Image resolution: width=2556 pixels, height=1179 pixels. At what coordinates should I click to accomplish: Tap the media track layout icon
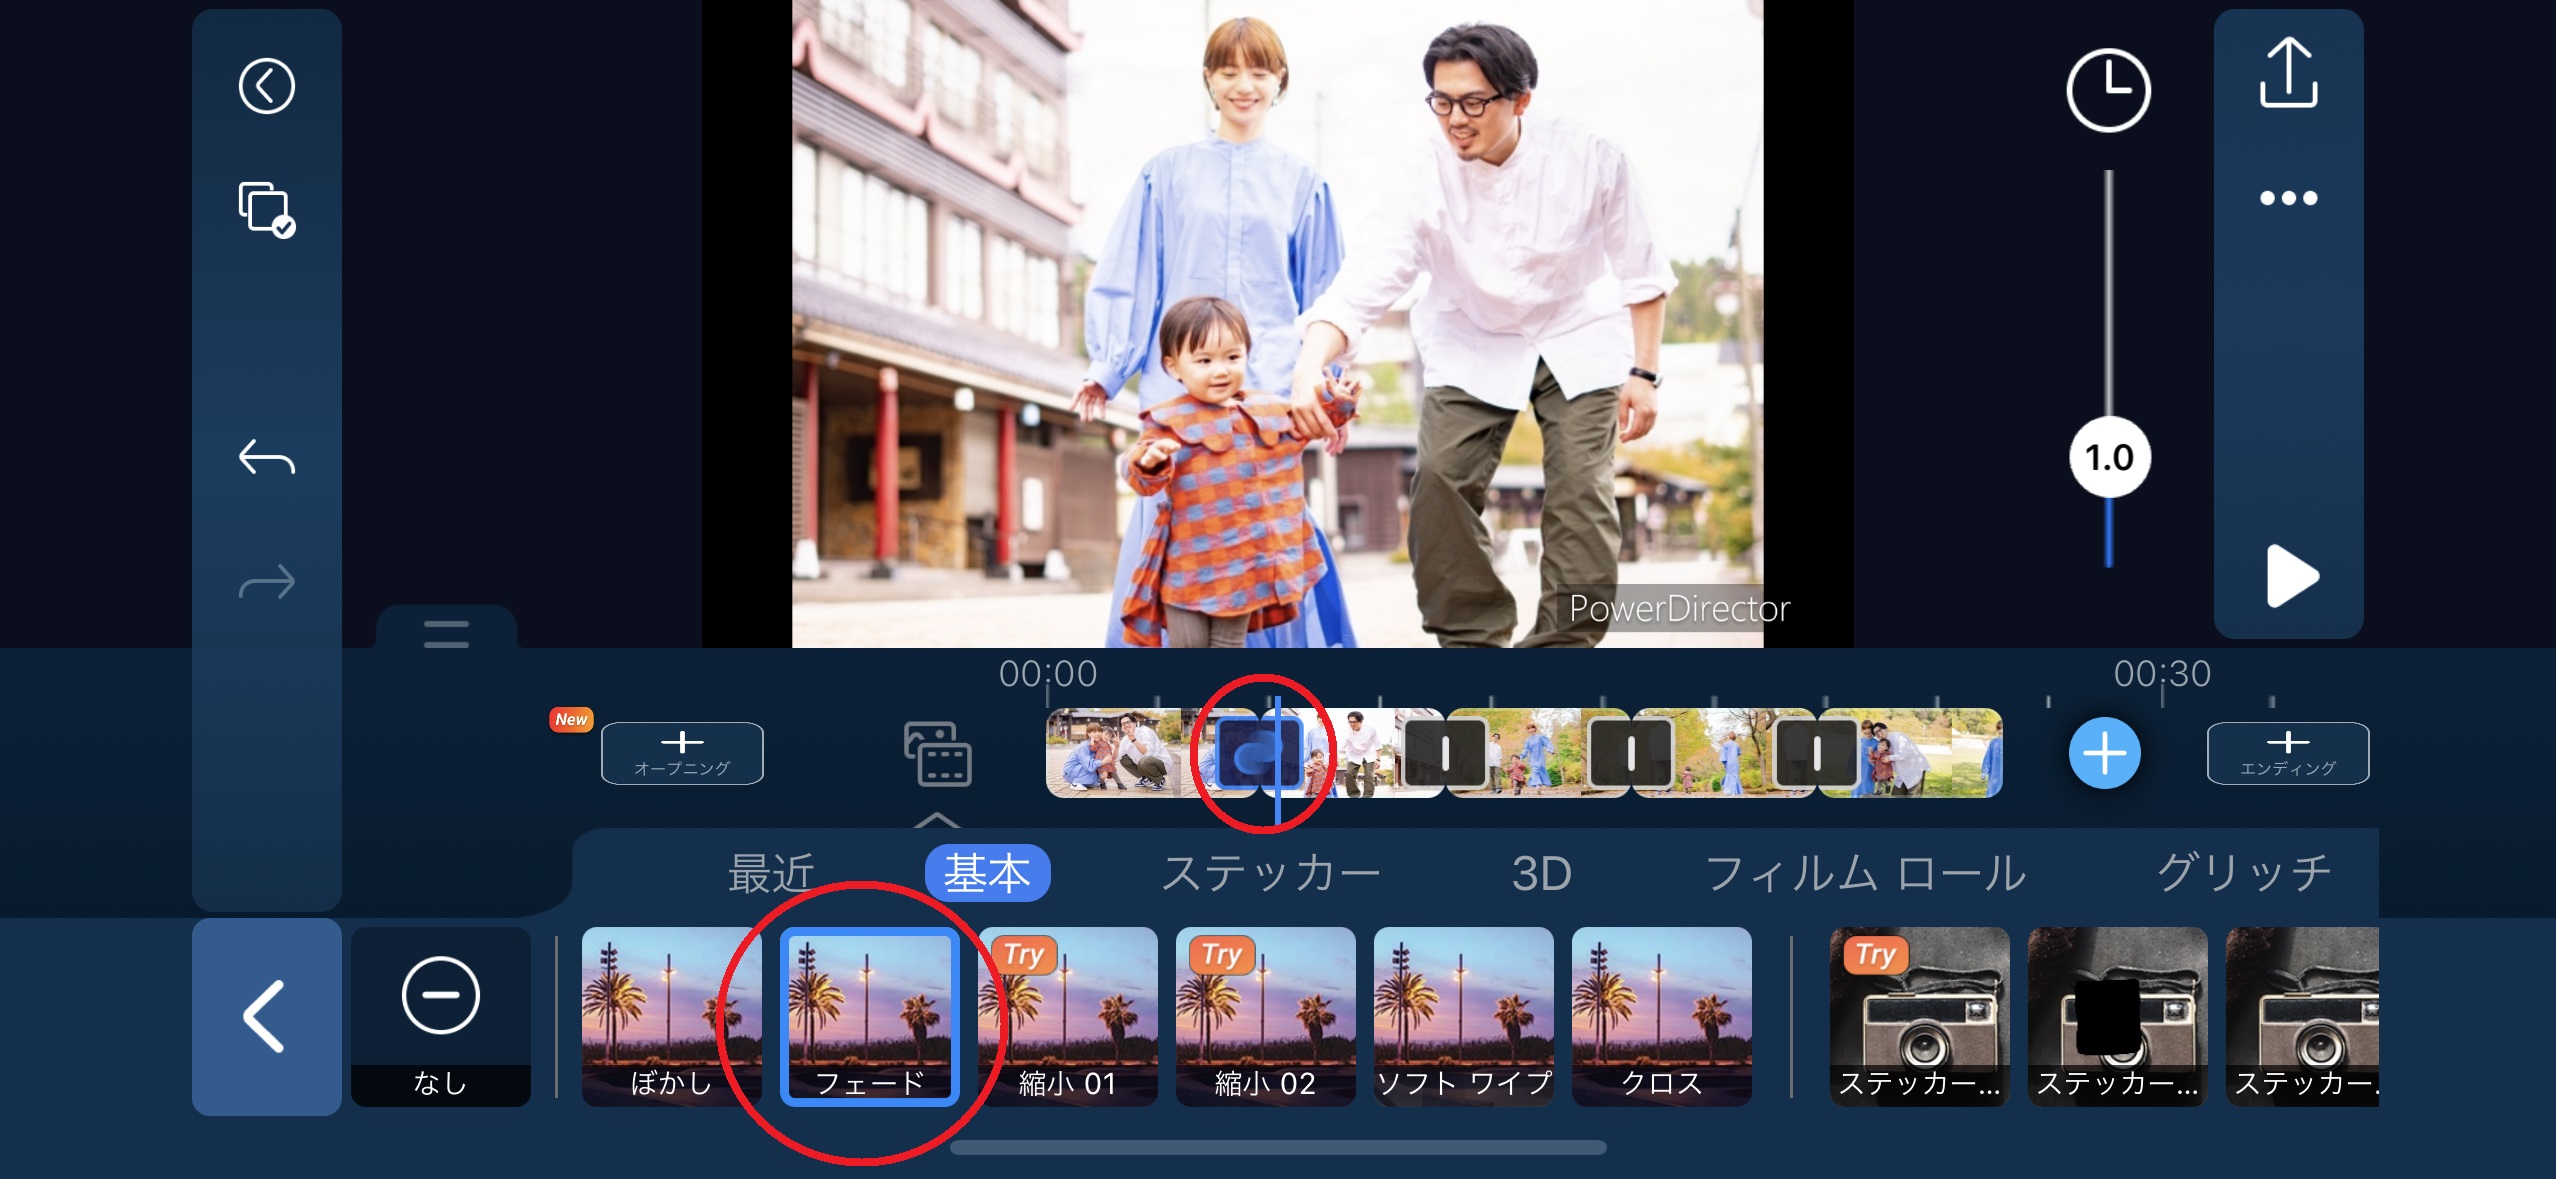click(937, 754)
